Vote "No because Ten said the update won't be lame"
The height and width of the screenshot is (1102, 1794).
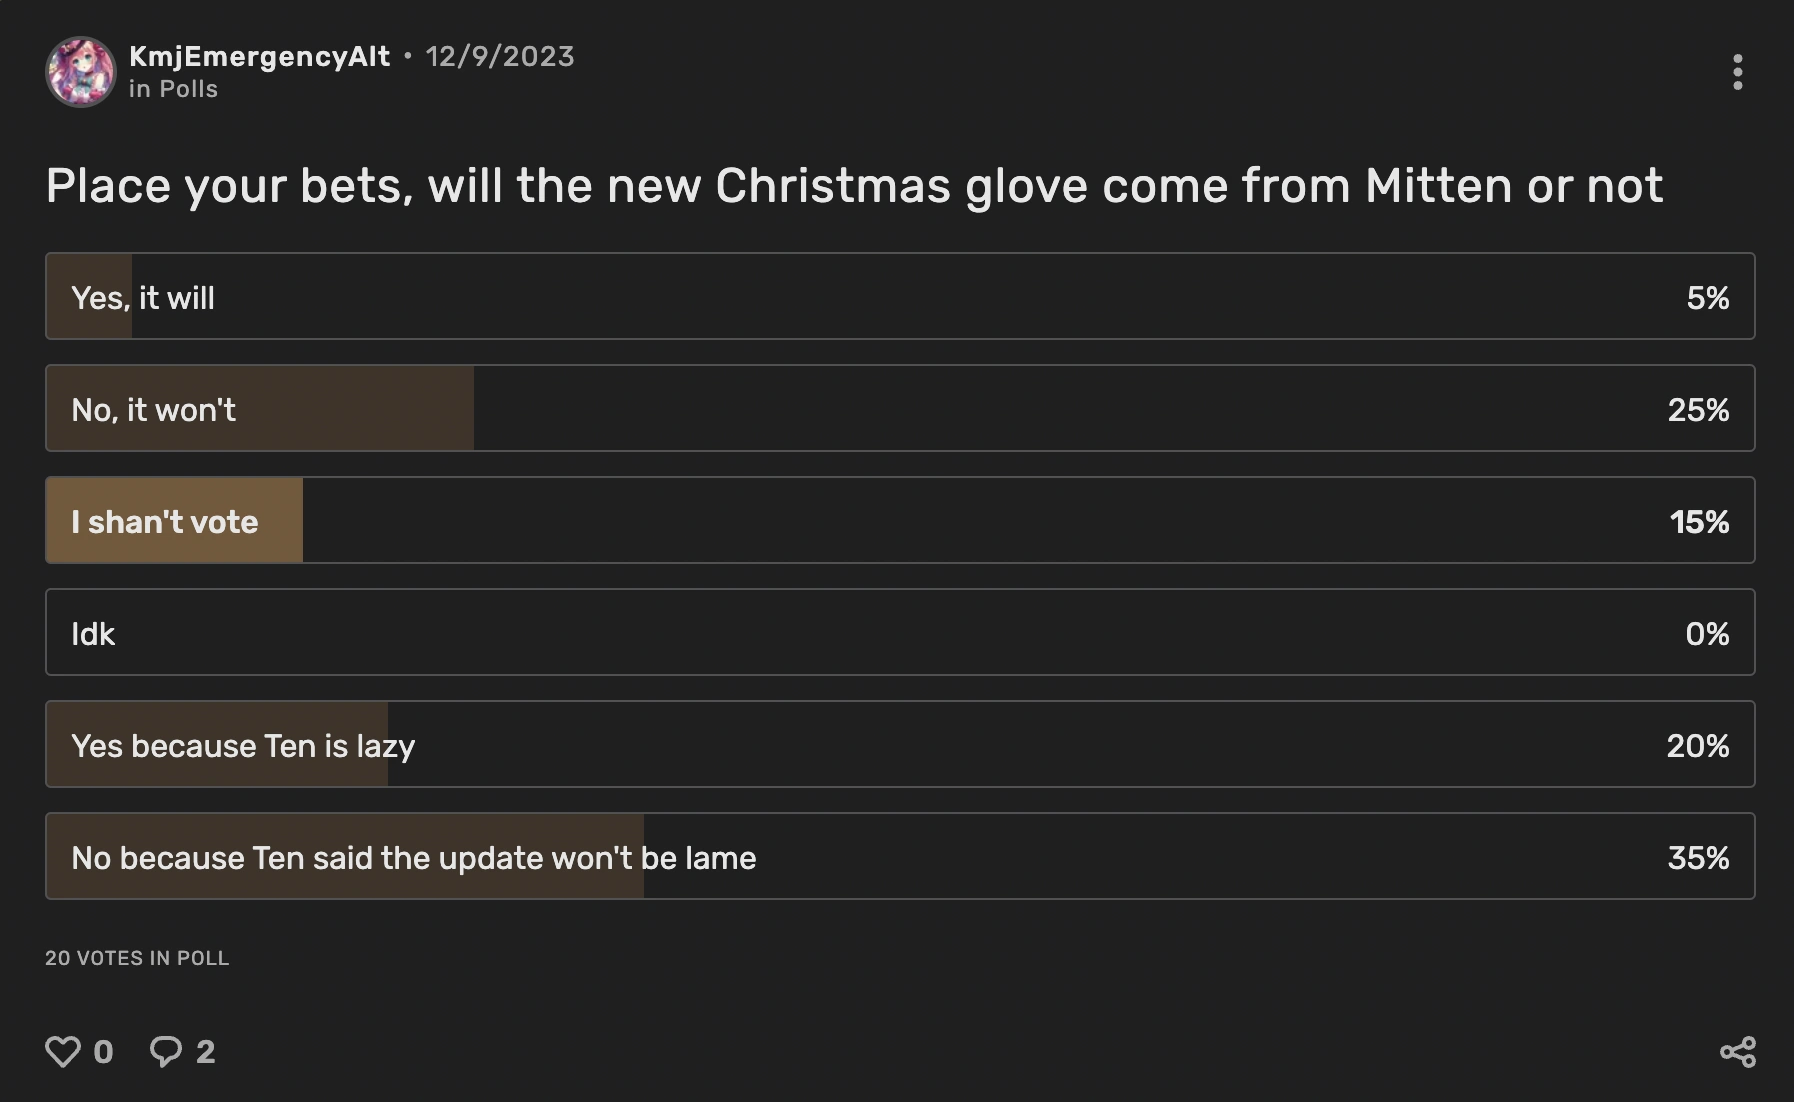[899, 857]
